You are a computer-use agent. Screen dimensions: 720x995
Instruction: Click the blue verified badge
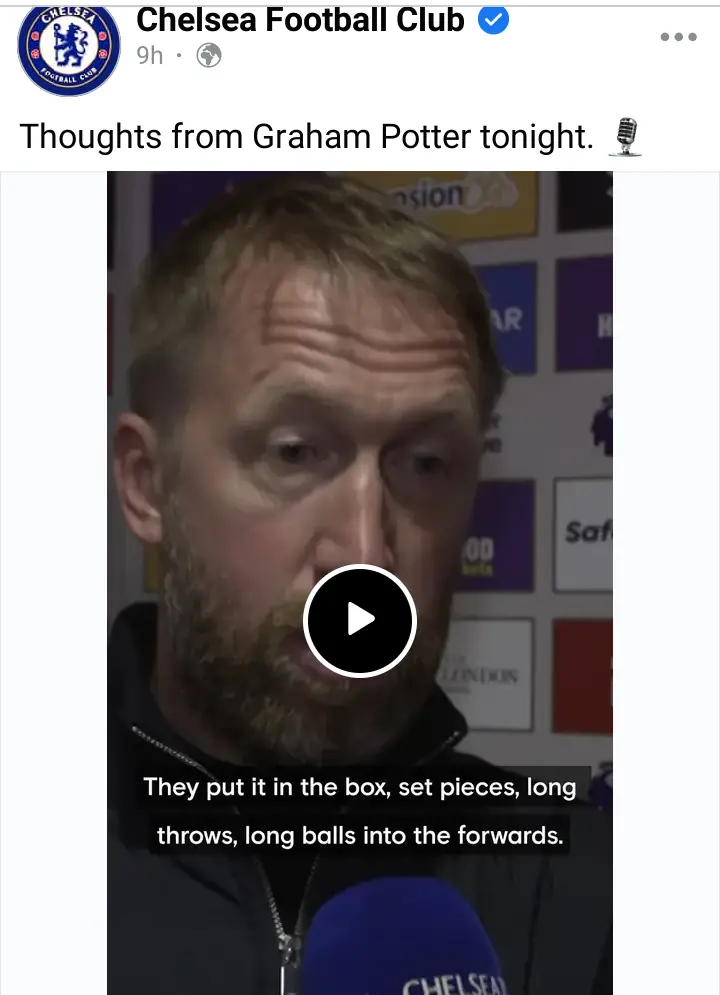[x=493, y=20]
